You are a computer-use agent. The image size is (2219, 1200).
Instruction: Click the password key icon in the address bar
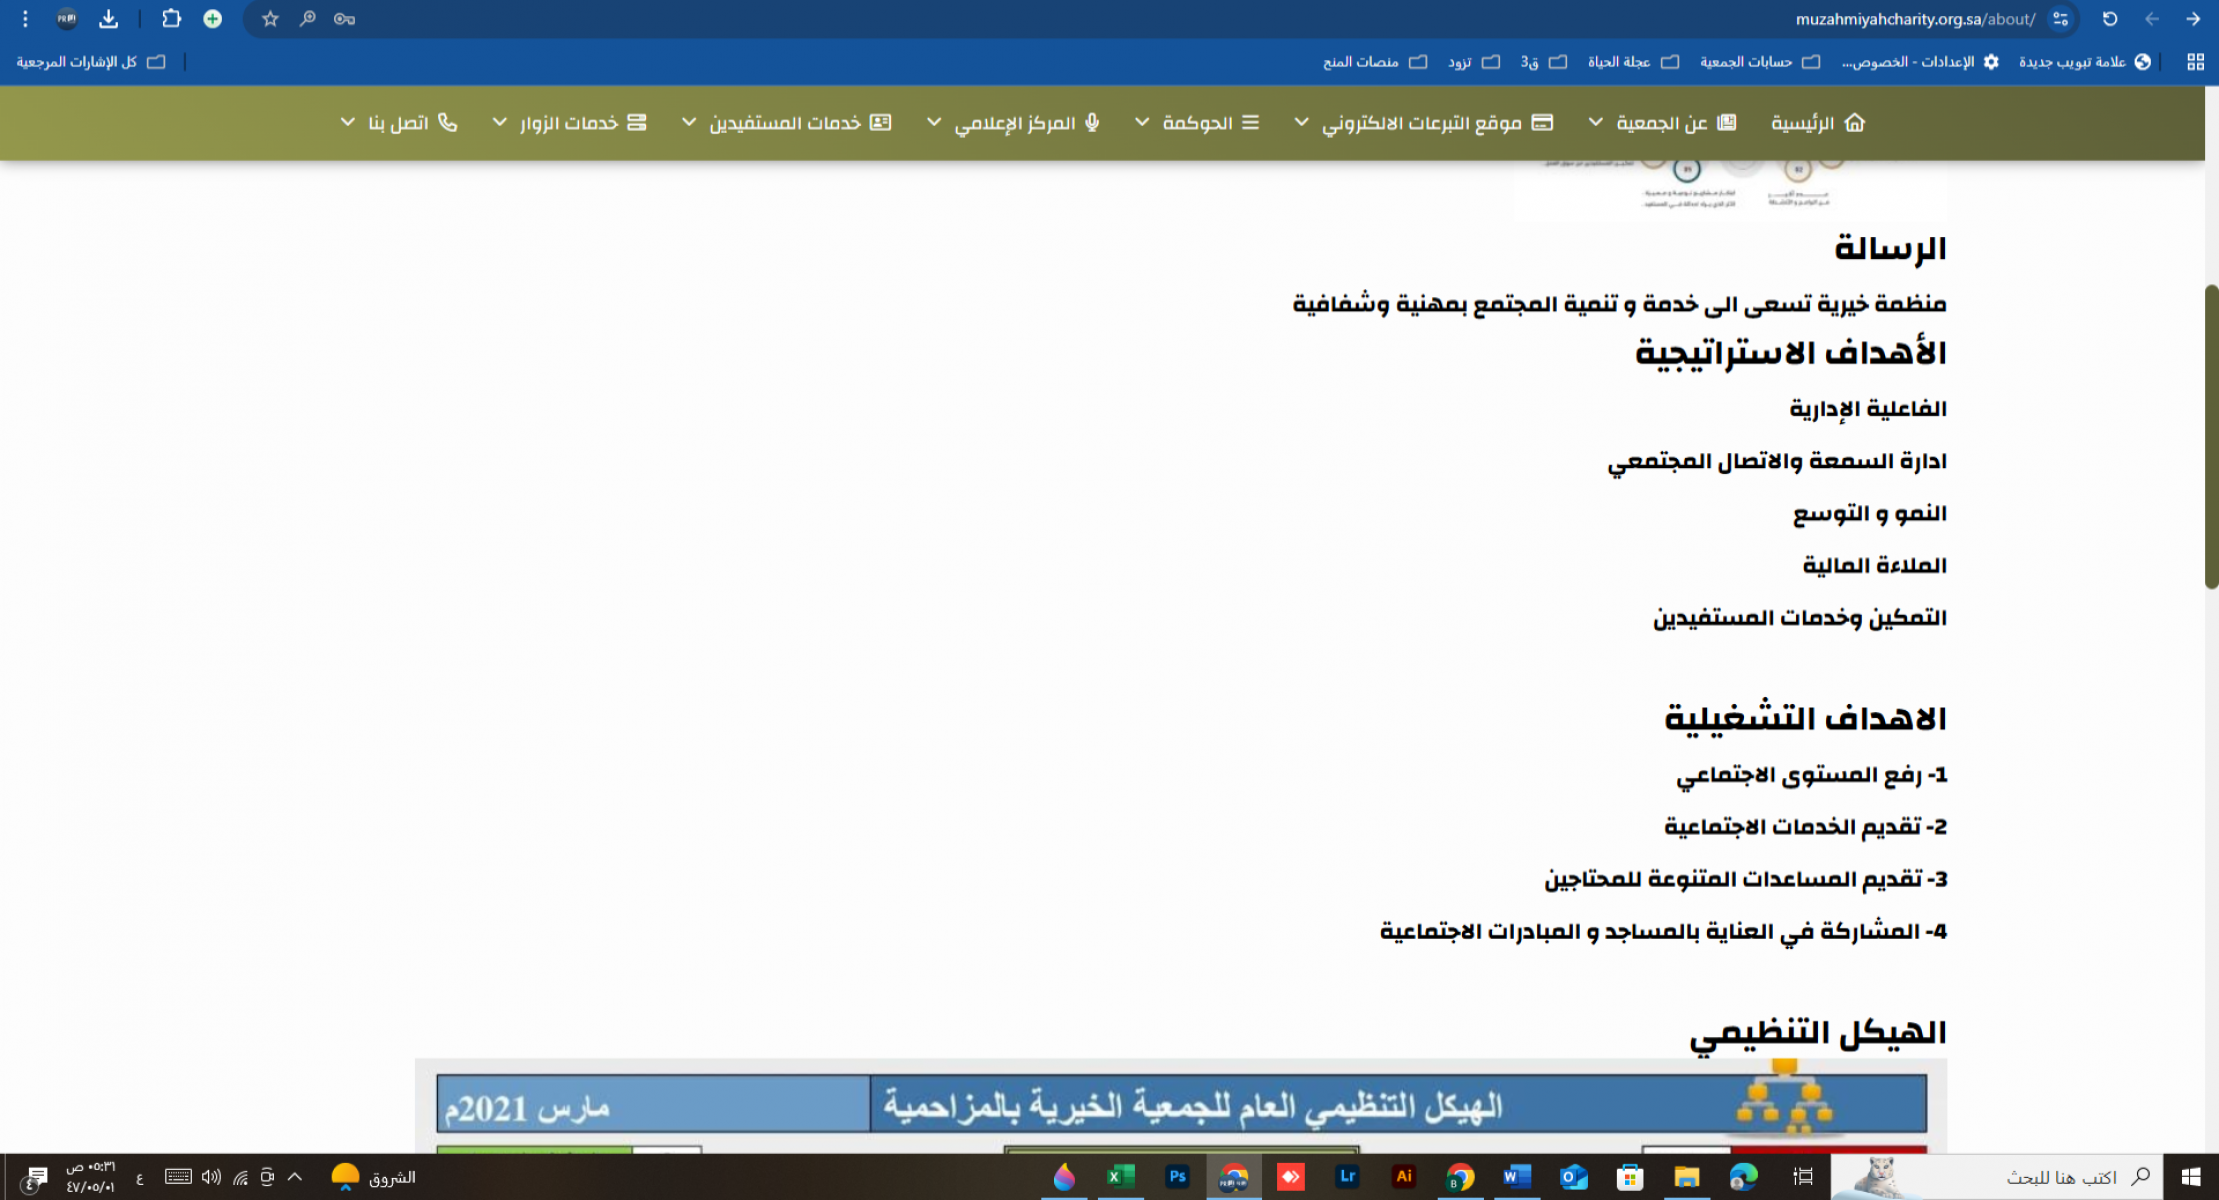344,19
